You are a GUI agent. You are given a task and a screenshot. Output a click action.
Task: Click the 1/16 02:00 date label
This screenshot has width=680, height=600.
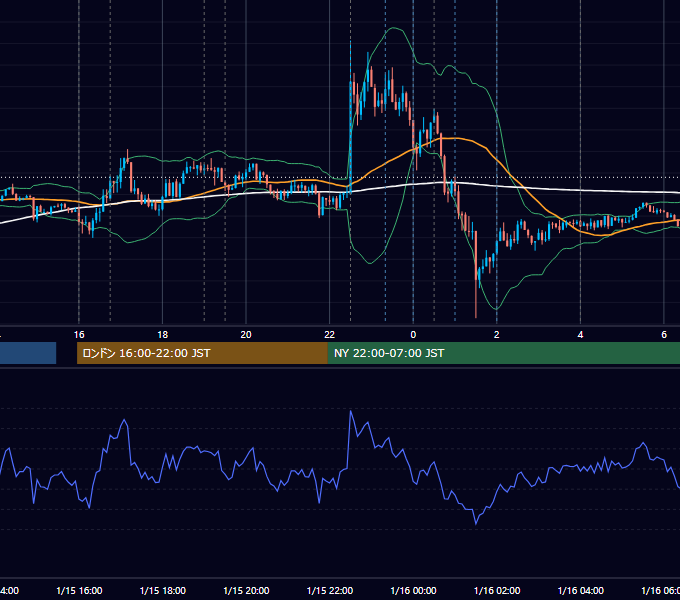497,591
